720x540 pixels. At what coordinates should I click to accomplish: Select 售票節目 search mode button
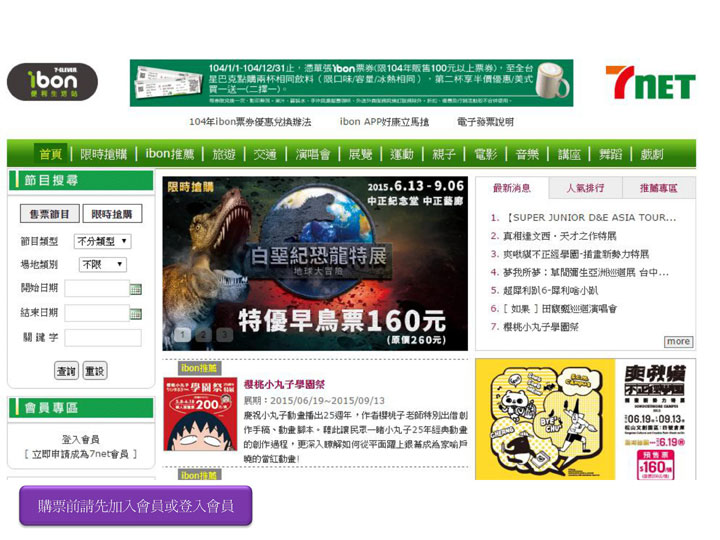point(50,214)
